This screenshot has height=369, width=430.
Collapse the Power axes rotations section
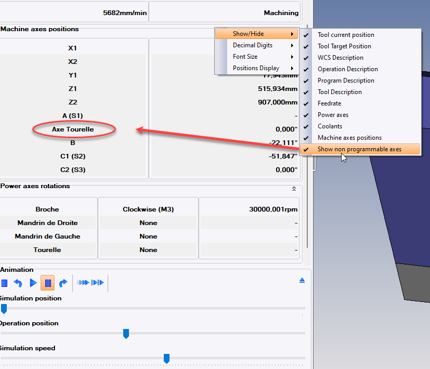[294, 189]
